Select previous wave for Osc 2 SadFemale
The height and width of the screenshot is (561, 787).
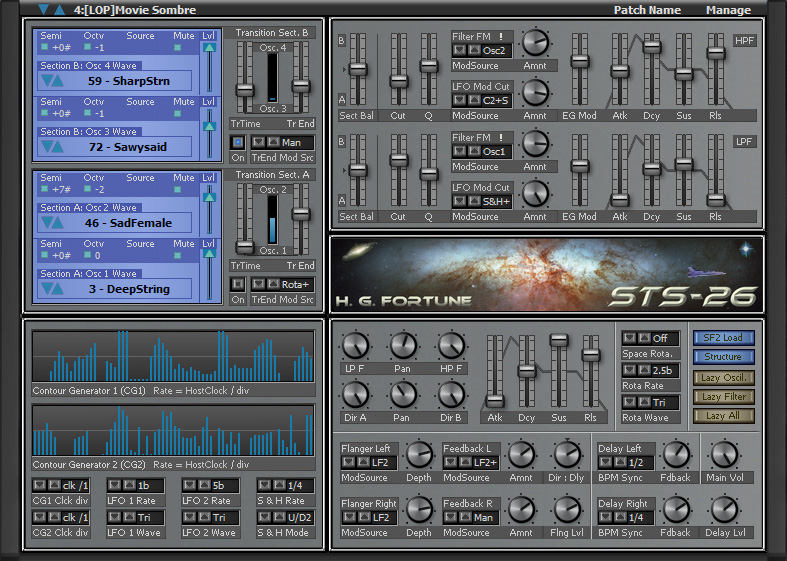[x=47, y=223]
